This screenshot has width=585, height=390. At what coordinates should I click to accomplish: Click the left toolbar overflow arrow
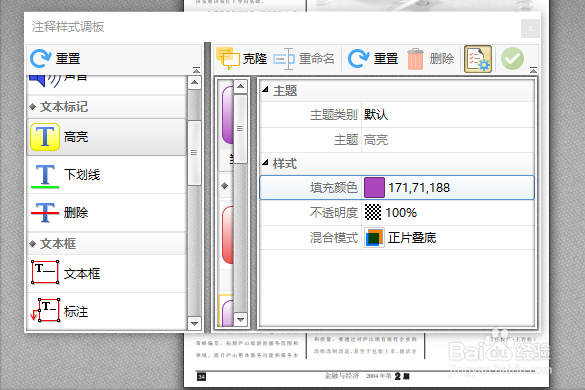[x=196, y=70]
